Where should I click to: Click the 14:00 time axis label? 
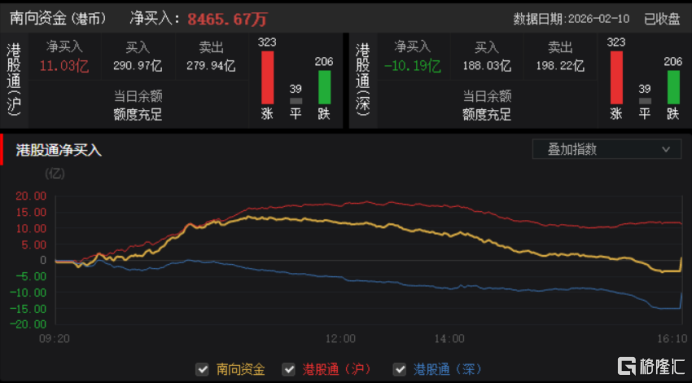(x=450, y=339)
